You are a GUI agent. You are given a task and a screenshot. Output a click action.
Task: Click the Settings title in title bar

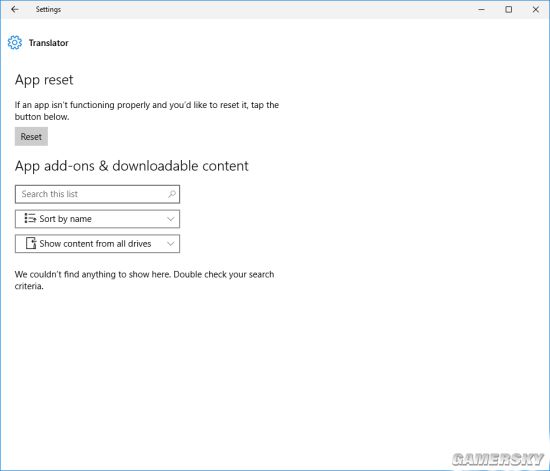click(48, 9)
